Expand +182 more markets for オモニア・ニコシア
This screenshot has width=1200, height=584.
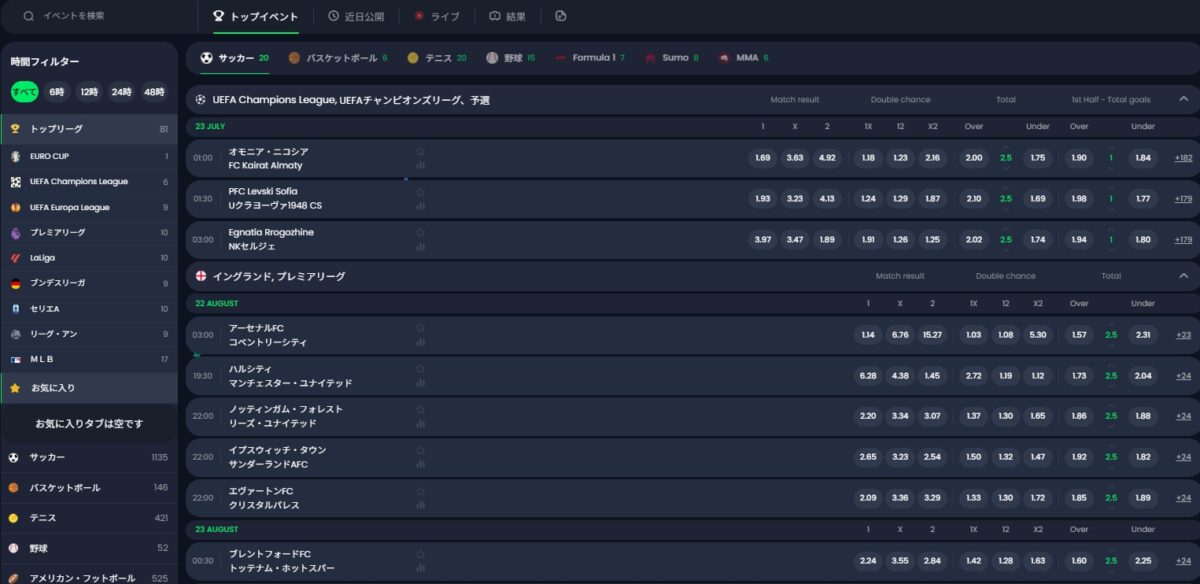click(1183, 158)
